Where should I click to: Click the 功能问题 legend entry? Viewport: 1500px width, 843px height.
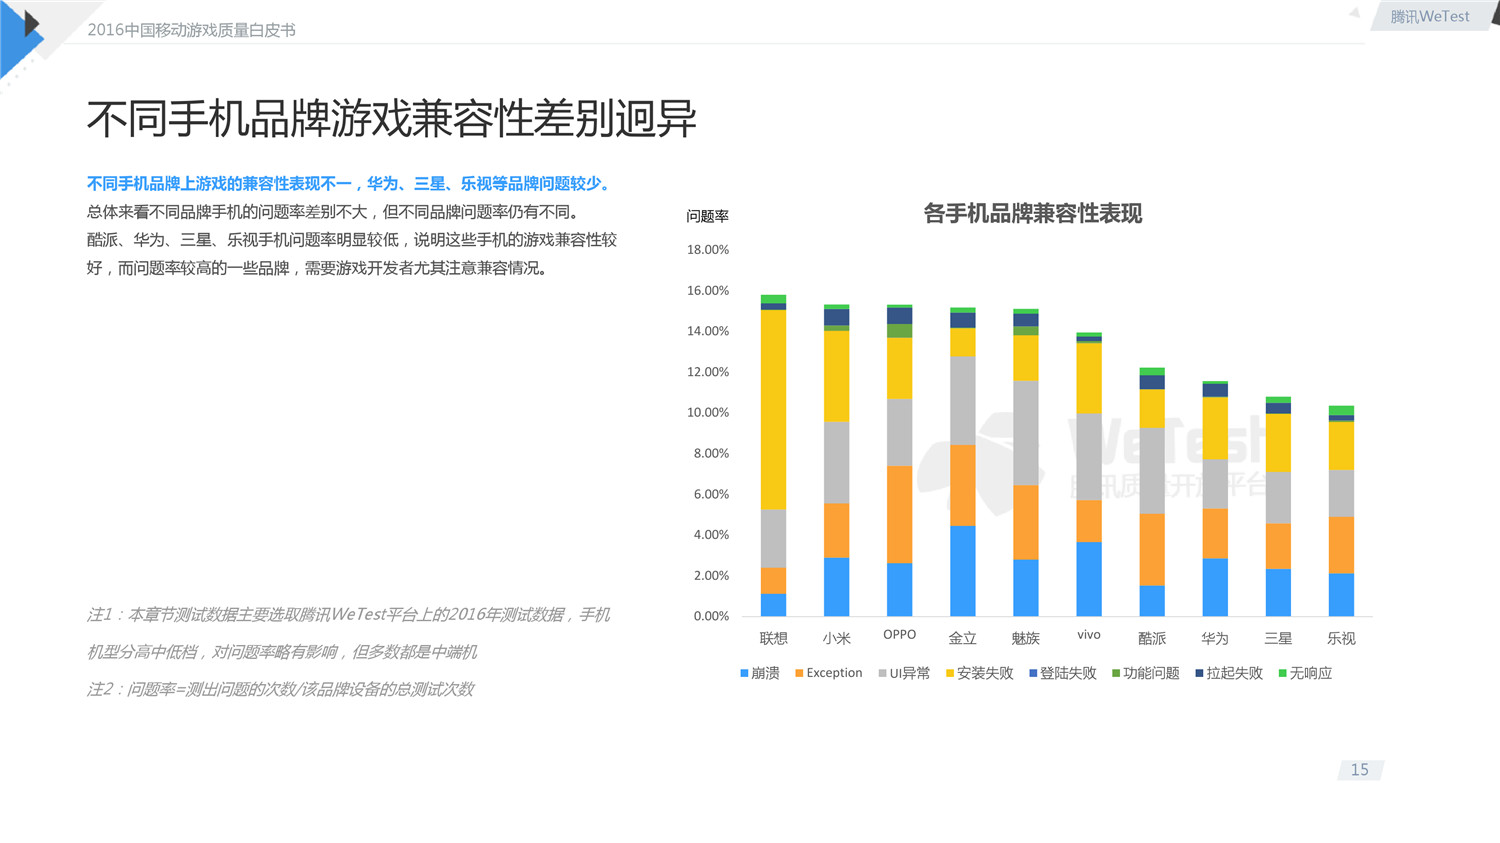[1146, 674]
